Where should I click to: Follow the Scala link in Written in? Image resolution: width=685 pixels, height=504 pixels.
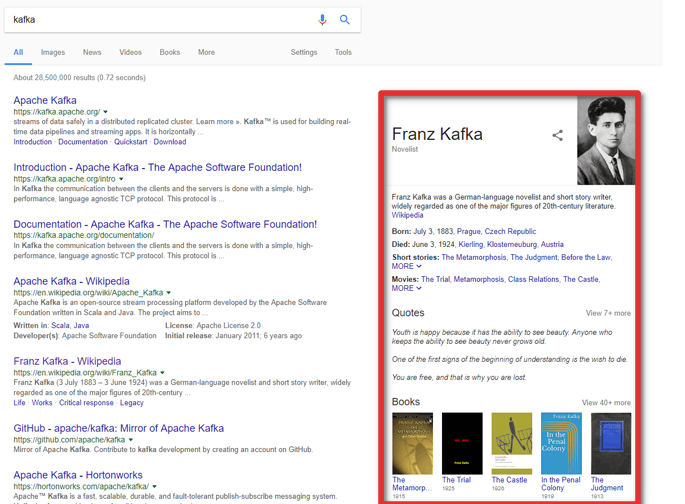pyautogui.click(x=60, y=325)
